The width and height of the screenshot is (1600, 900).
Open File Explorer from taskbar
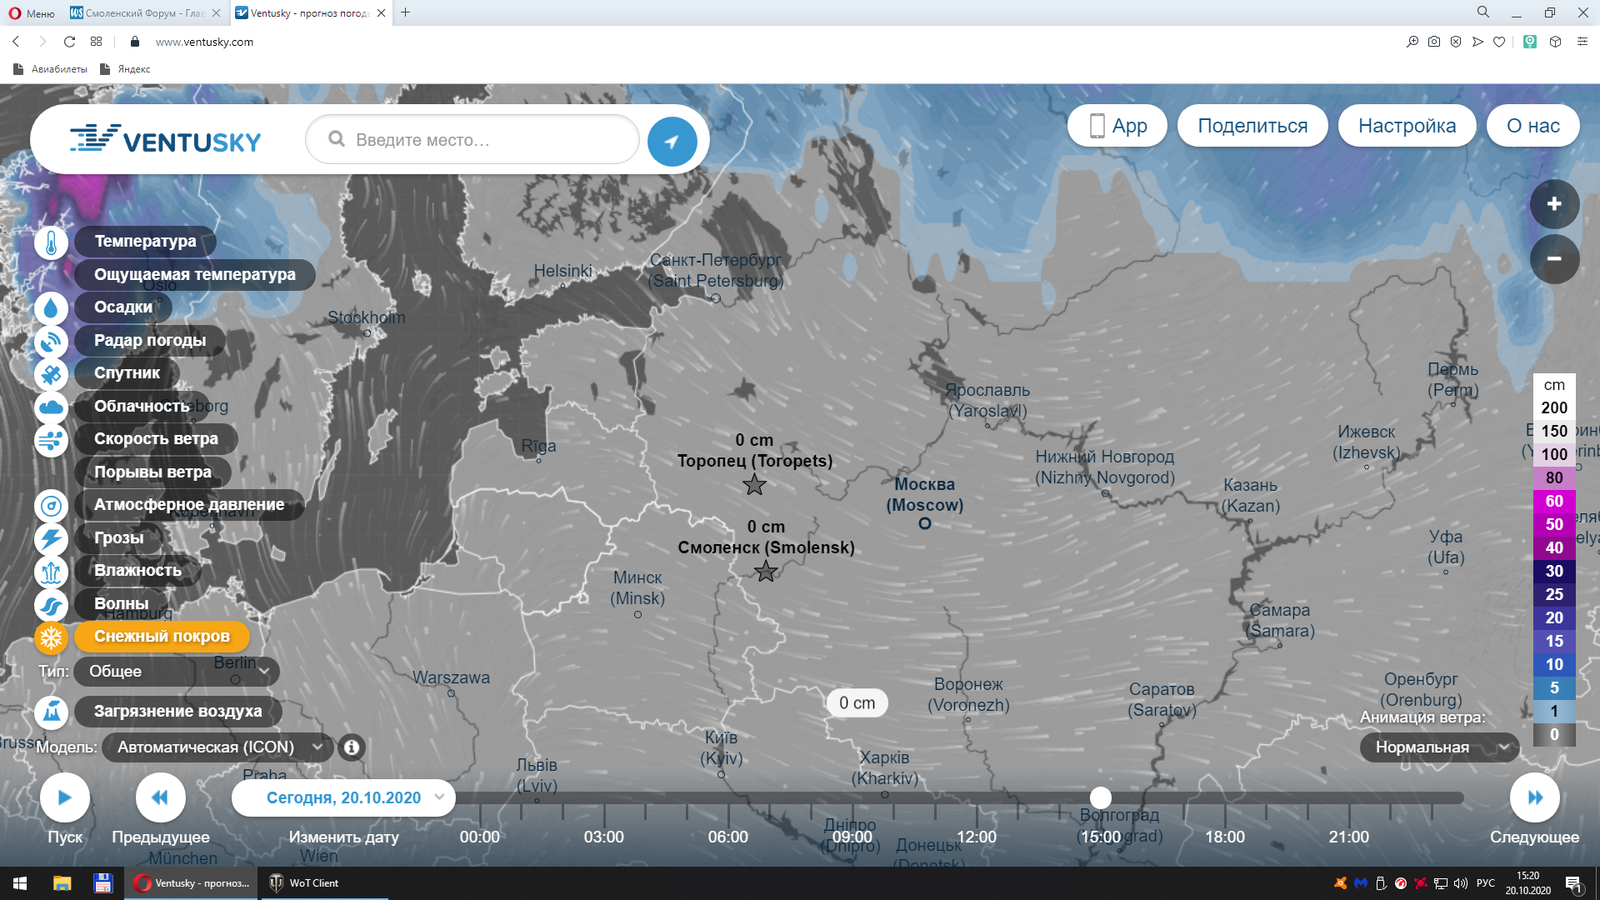(62, 883)
